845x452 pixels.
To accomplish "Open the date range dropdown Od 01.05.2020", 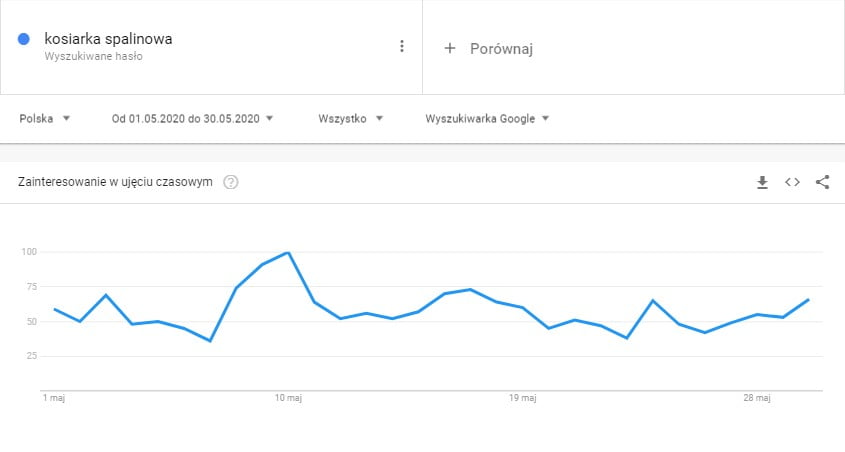I will point(192,119).
